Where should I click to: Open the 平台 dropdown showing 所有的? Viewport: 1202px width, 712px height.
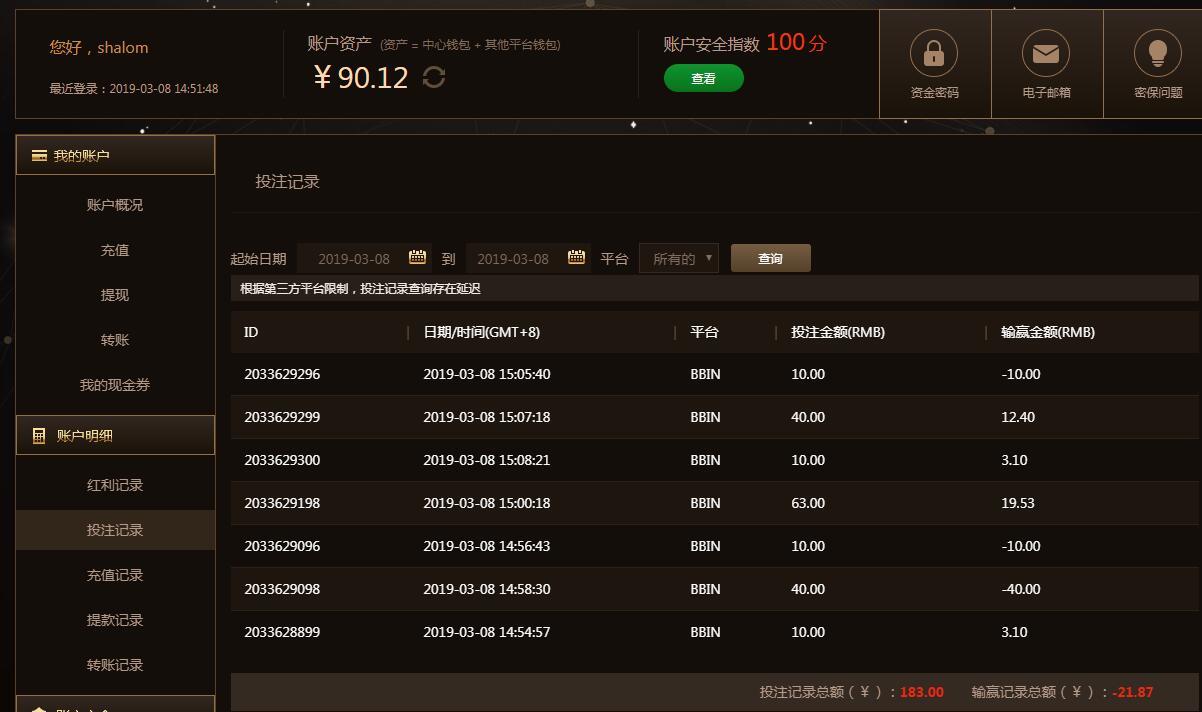point(679,258)
